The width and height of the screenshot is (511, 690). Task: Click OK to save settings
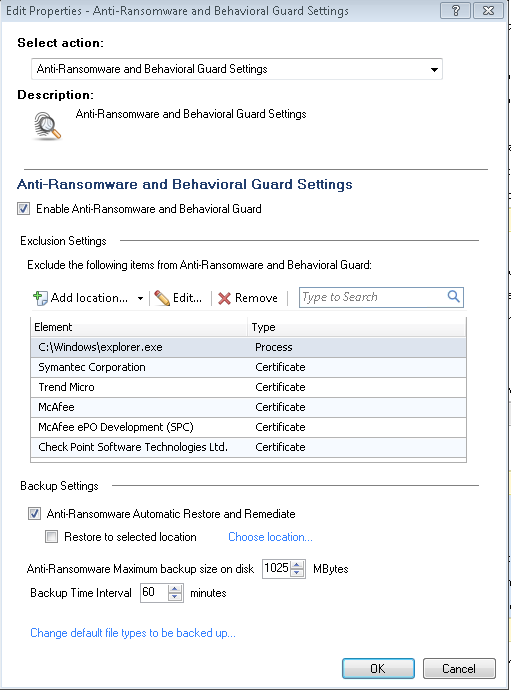(x=378, y=668)
